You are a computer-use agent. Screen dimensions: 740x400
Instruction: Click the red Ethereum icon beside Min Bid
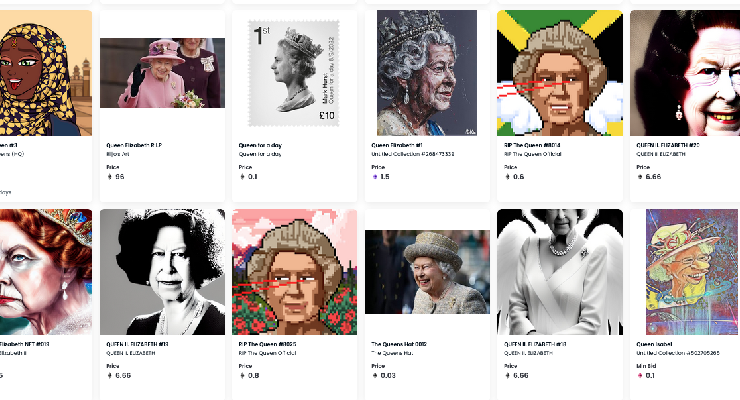639,375
